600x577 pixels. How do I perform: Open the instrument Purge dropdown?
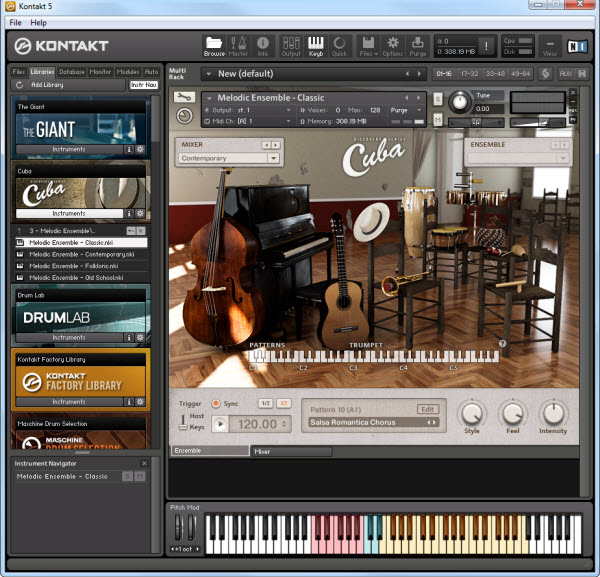pos(405,110)
